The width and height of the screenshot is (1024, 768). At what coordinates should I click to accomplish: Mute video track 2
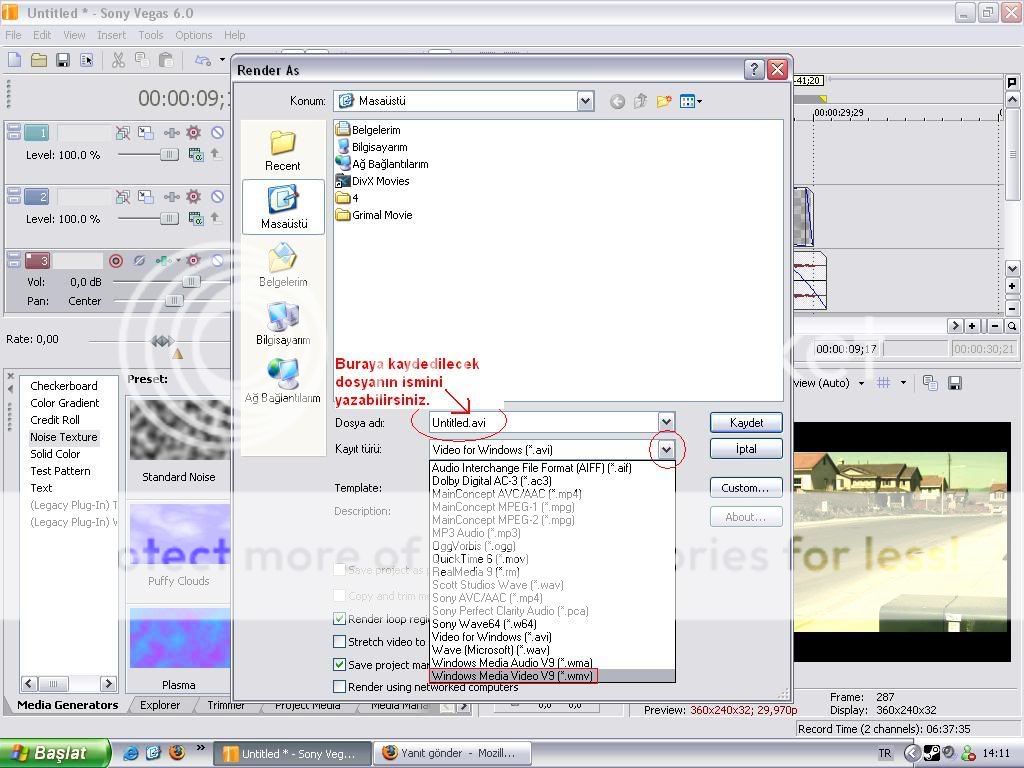click(x=217, y=197)
